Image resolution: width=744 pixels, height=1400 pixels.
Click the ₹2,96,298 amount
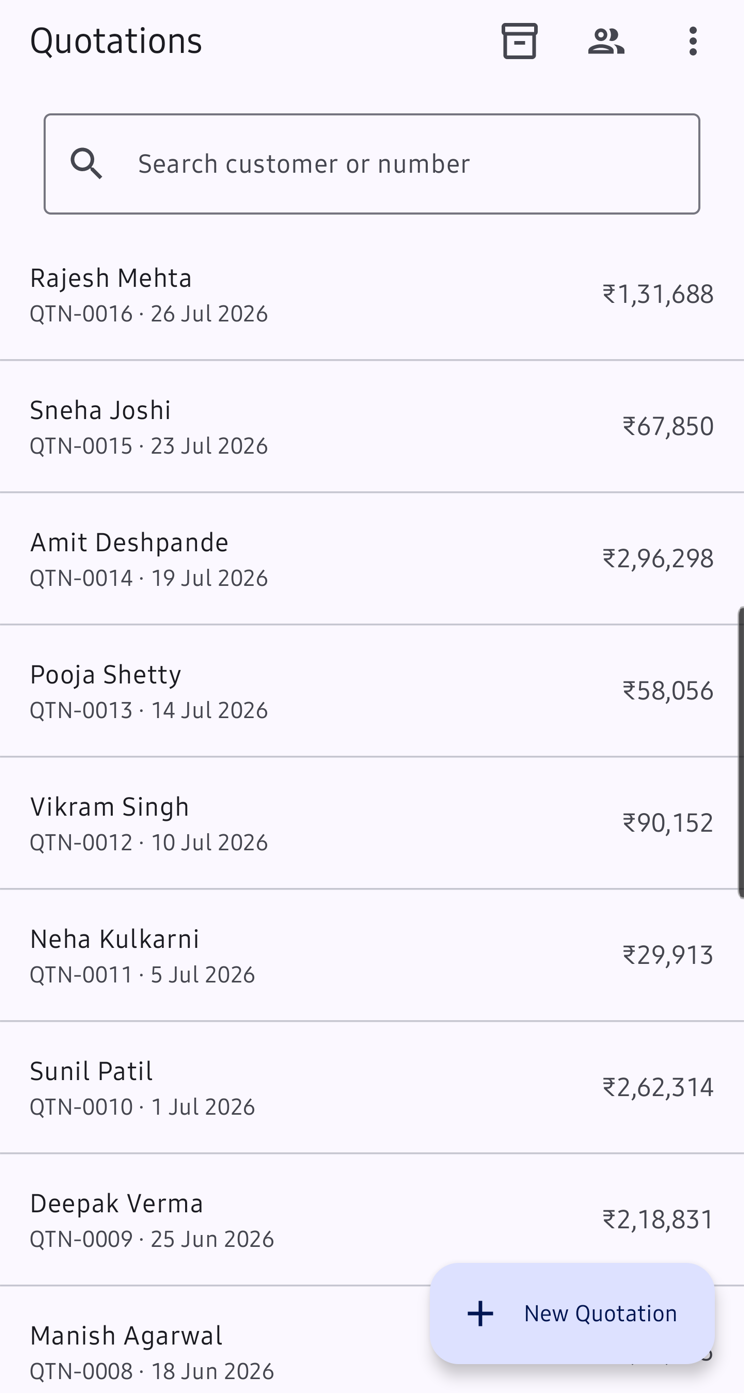click(658, 558)
